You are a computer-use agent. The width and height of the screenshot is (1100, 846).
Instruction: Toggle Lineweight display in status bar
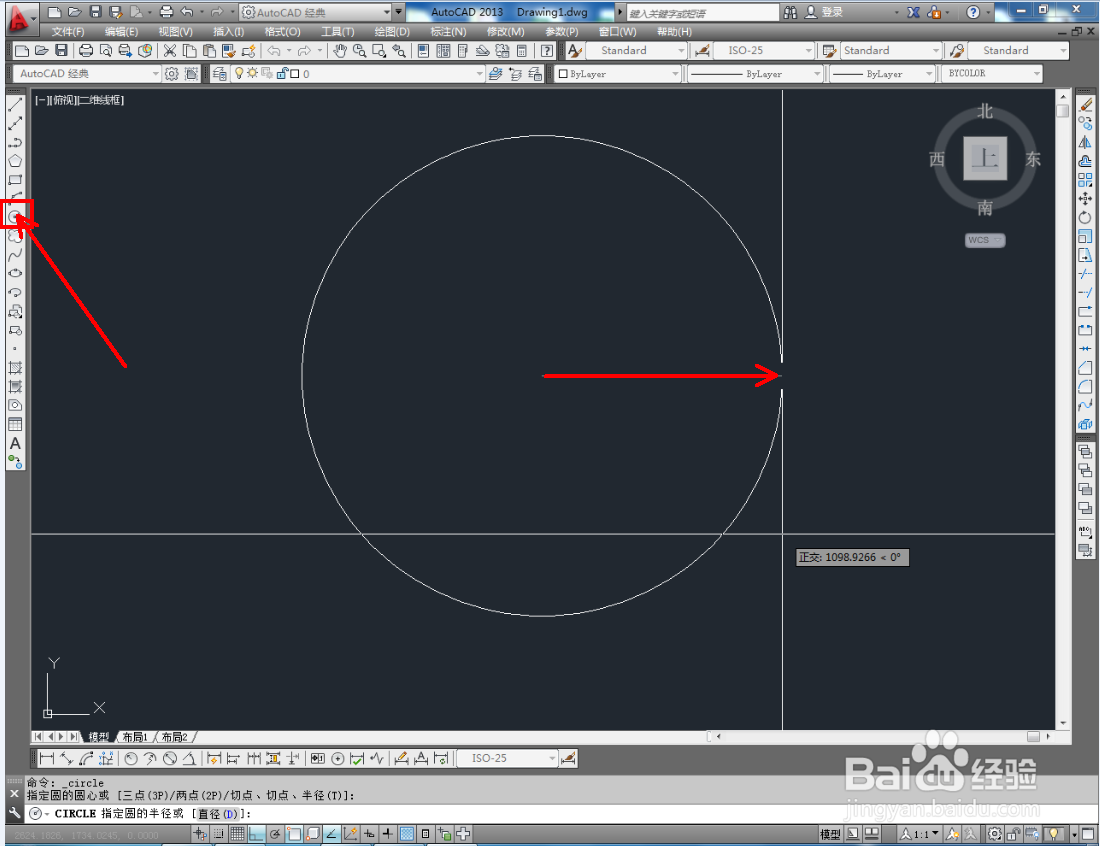(387, 834)
